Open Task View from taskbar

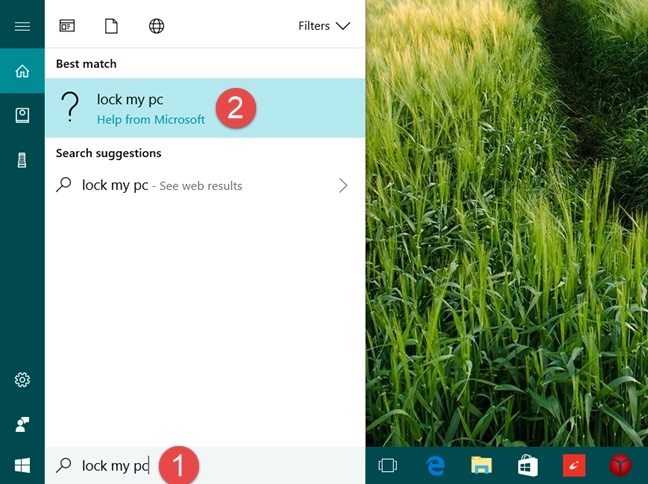coord(388,465)
